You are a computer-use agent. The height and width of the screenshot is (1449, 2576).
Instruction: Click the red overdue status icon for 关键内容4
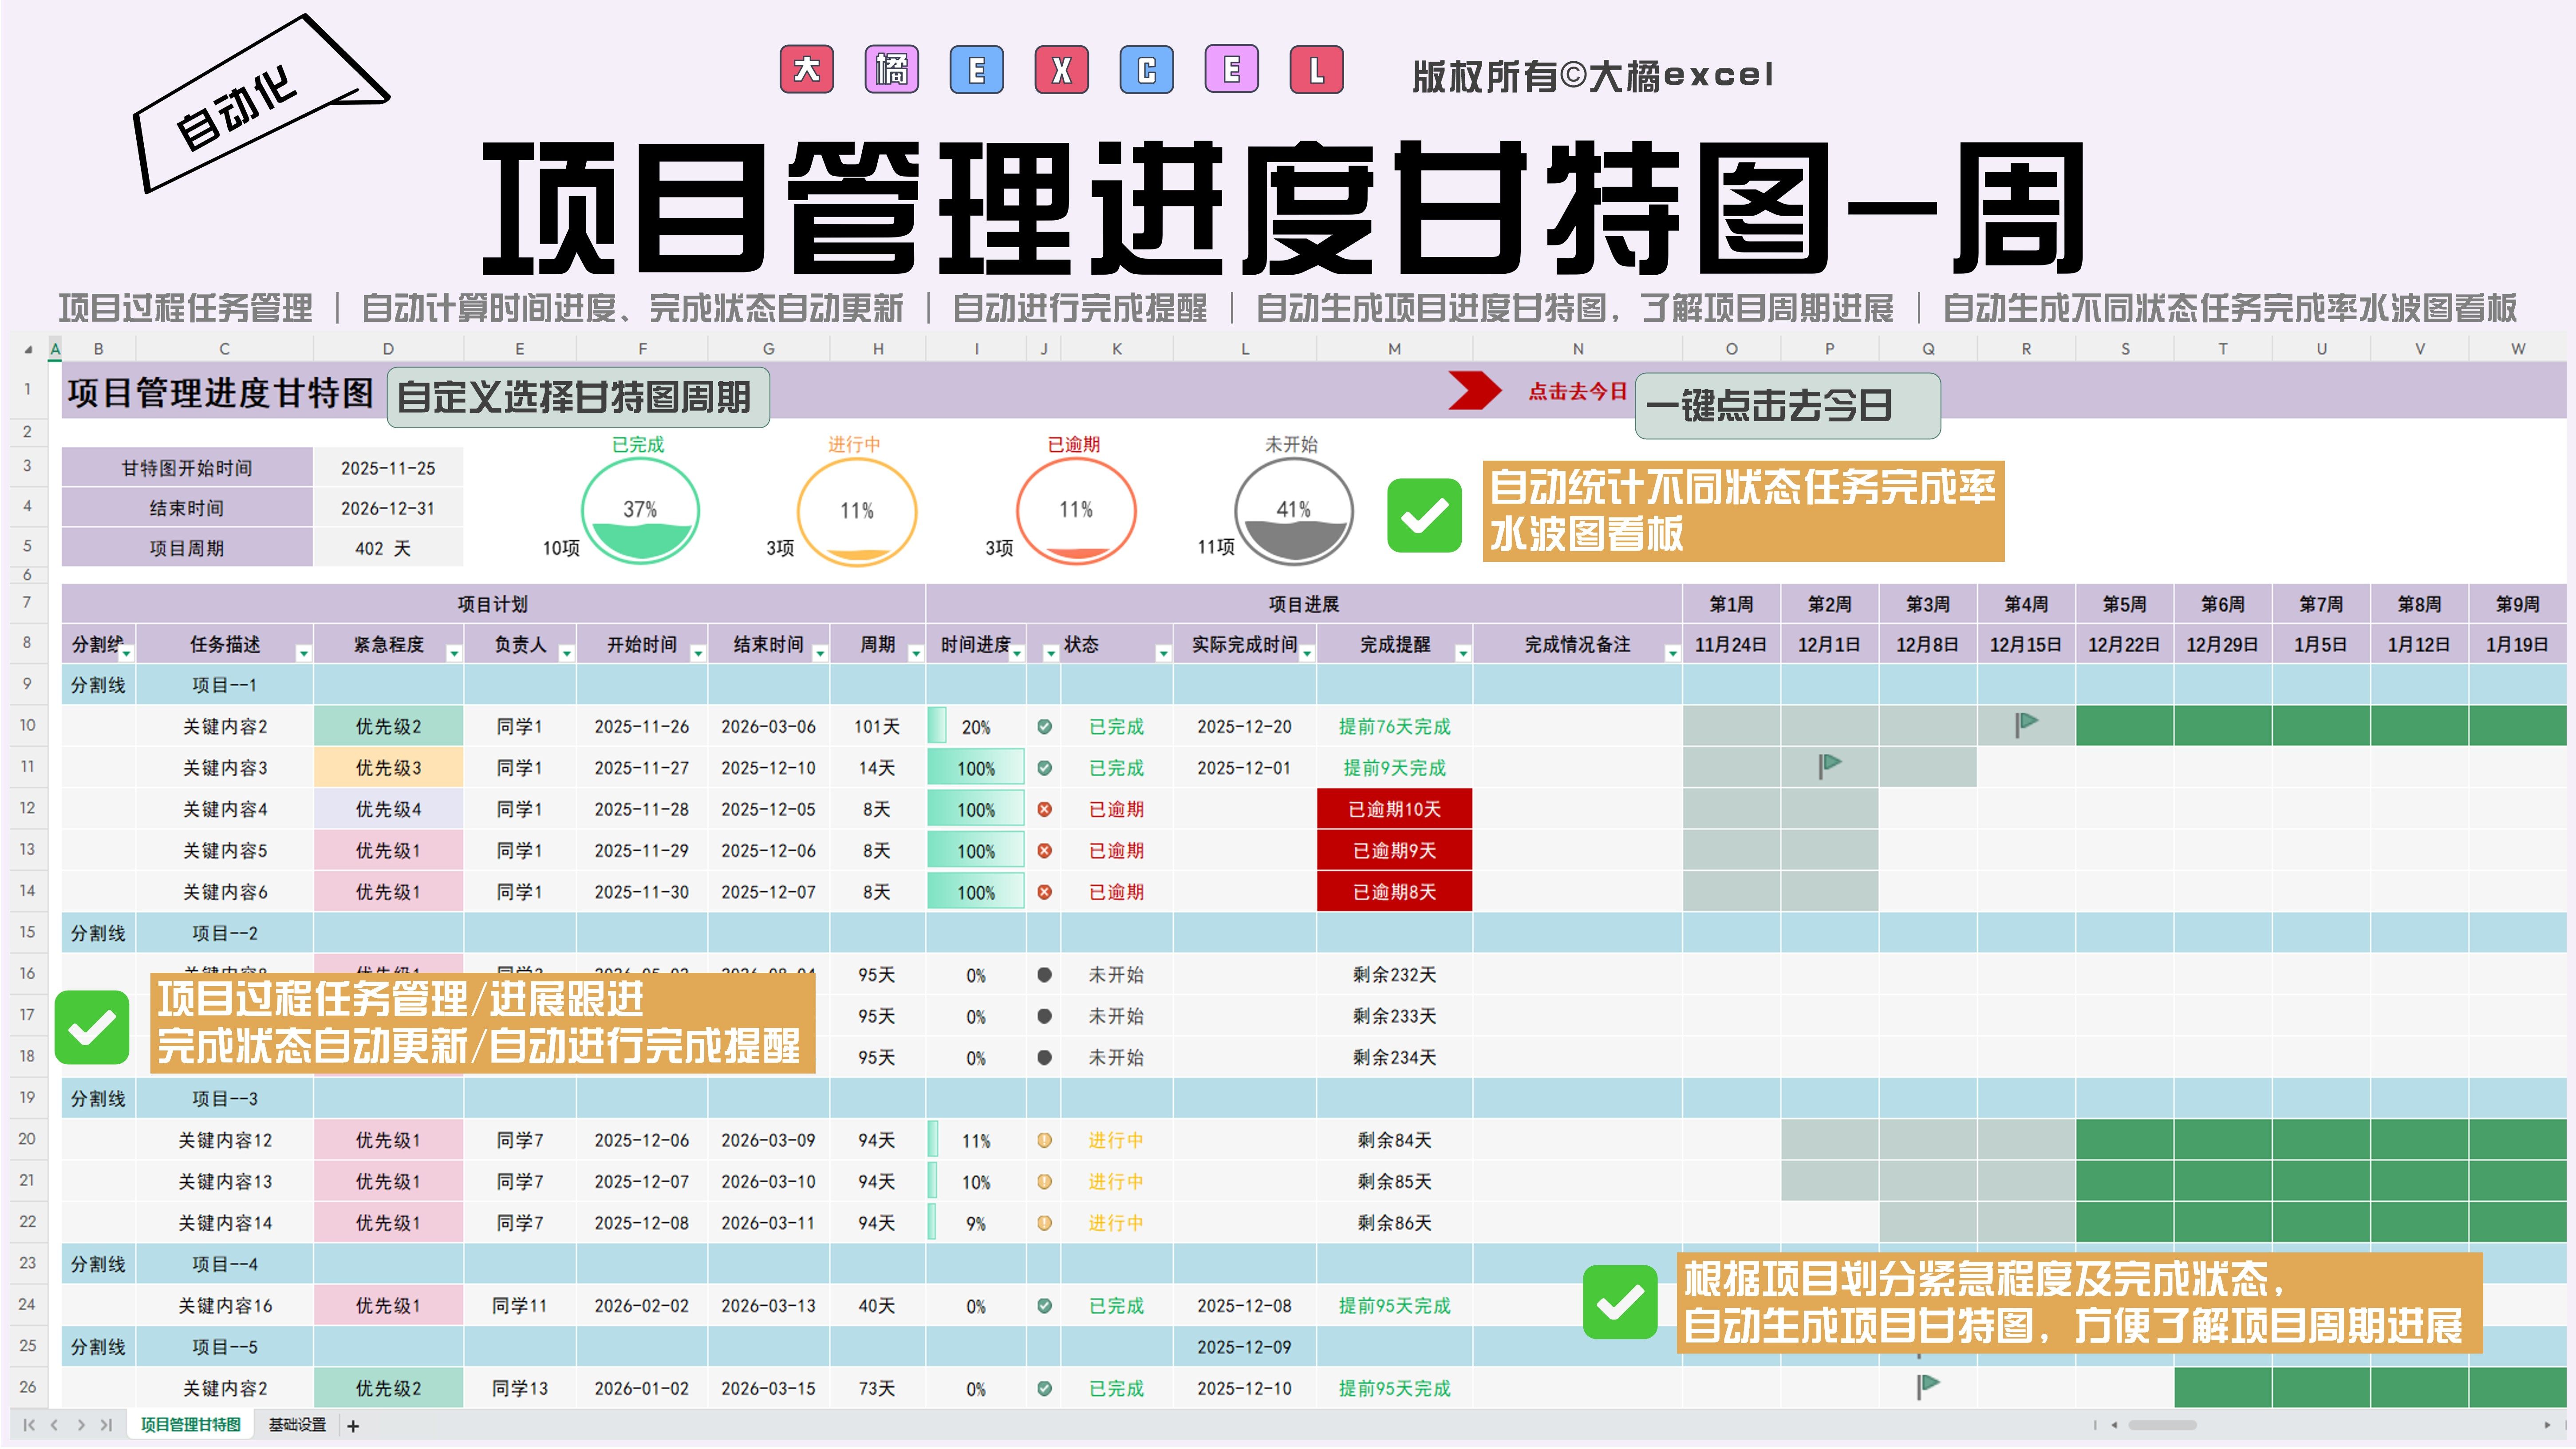tap(1044, 809)
